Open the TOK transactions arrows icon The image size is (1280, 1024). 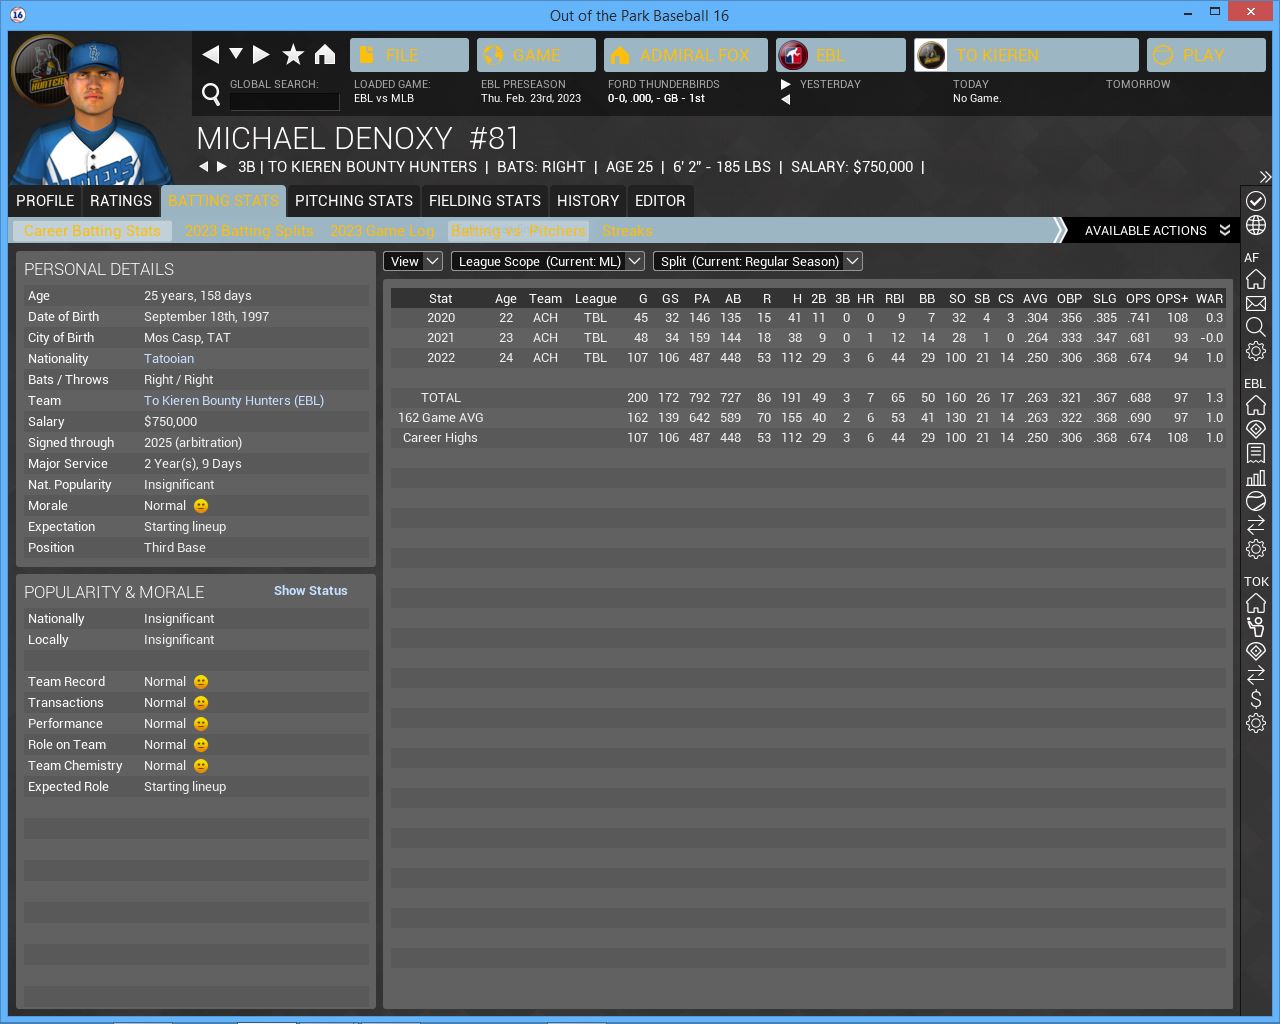click(1256, 675)
